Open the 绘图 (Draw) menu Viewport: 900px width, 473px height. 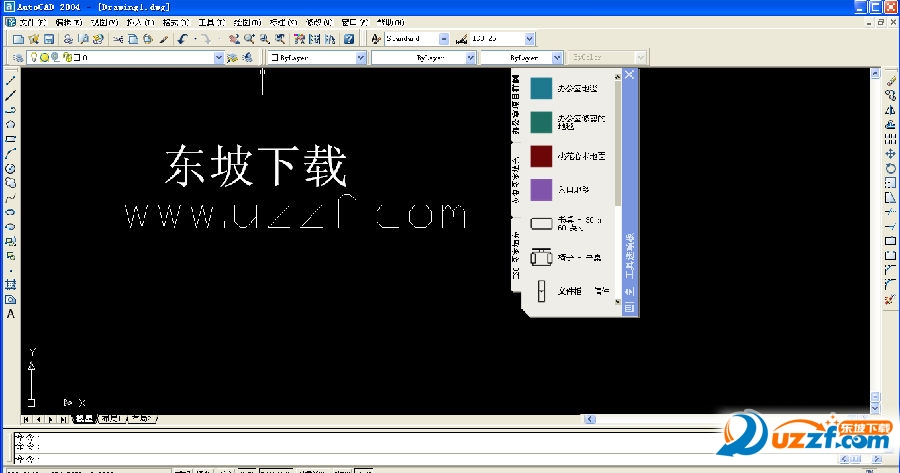click(x=247, y=22)
